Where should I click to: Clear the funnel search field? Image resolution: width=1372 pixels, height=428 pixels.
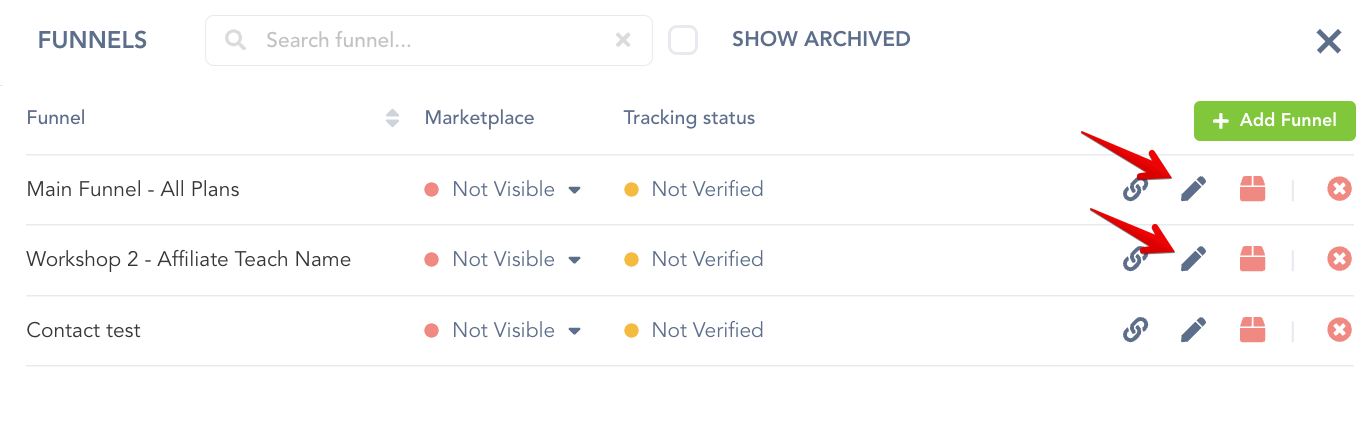tap(623, 40)
